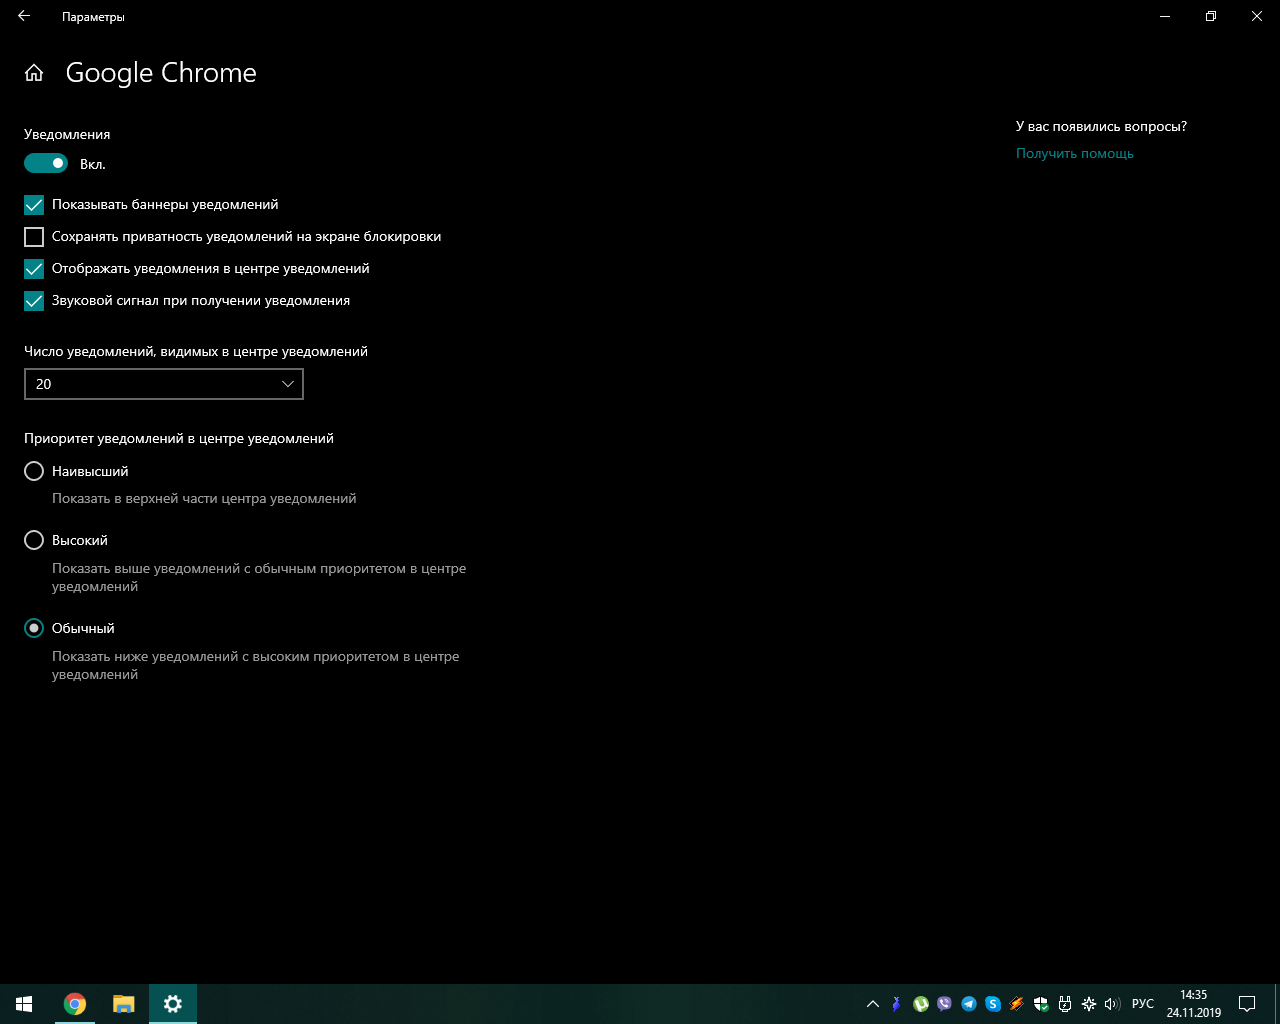Open the power plug battery tray icon
Viewport: 1280px width, 1024px height.
[1065, 1004]
